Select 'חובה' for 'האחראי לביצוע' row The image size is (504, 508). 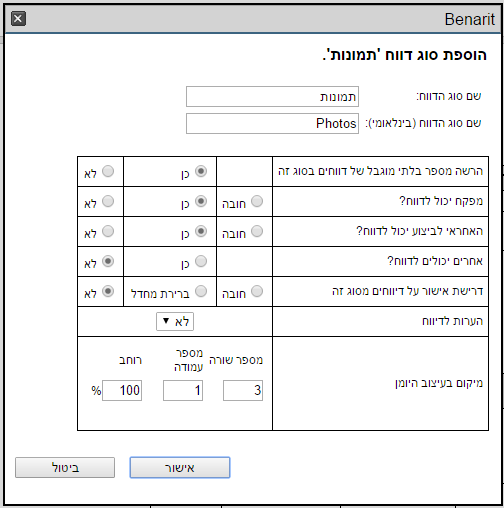[257, 231]
